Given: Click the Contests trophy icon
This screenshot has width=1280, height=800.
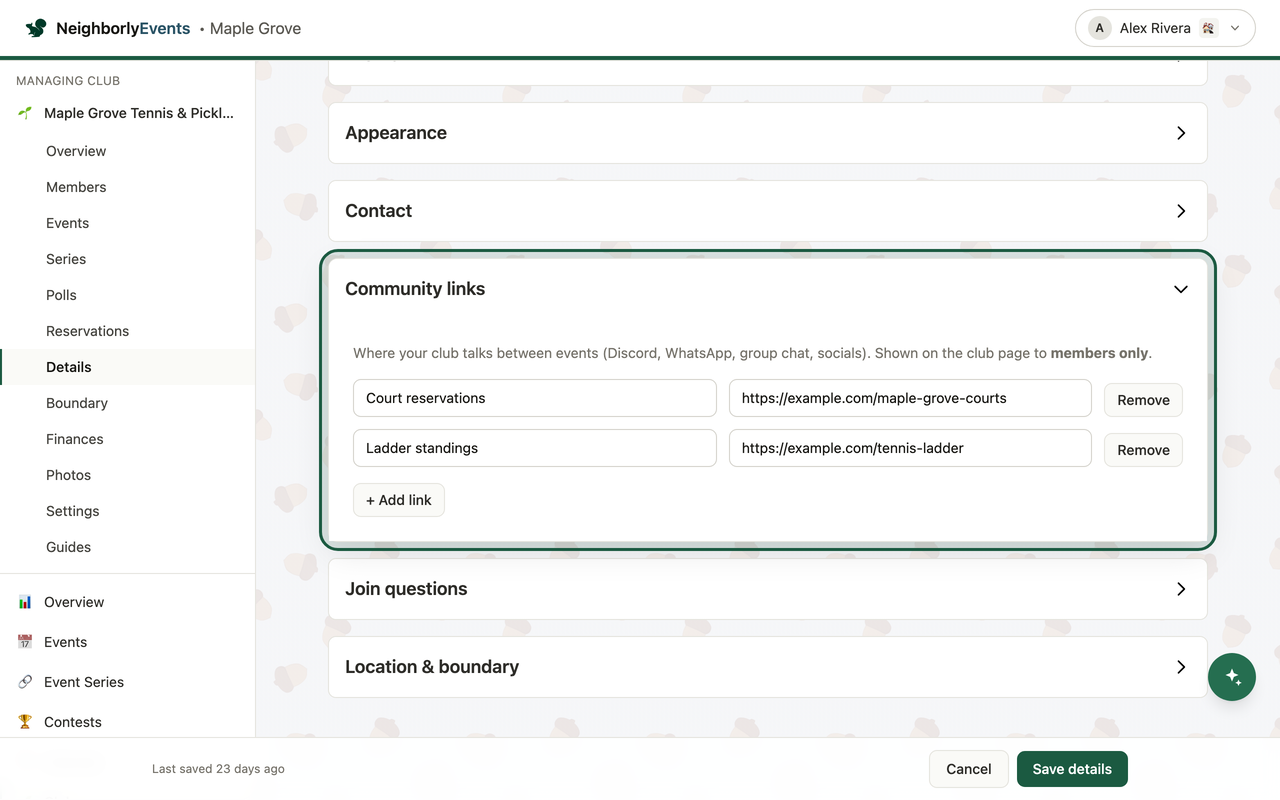Looking at the screenshot, I should [x=25, y=722].
